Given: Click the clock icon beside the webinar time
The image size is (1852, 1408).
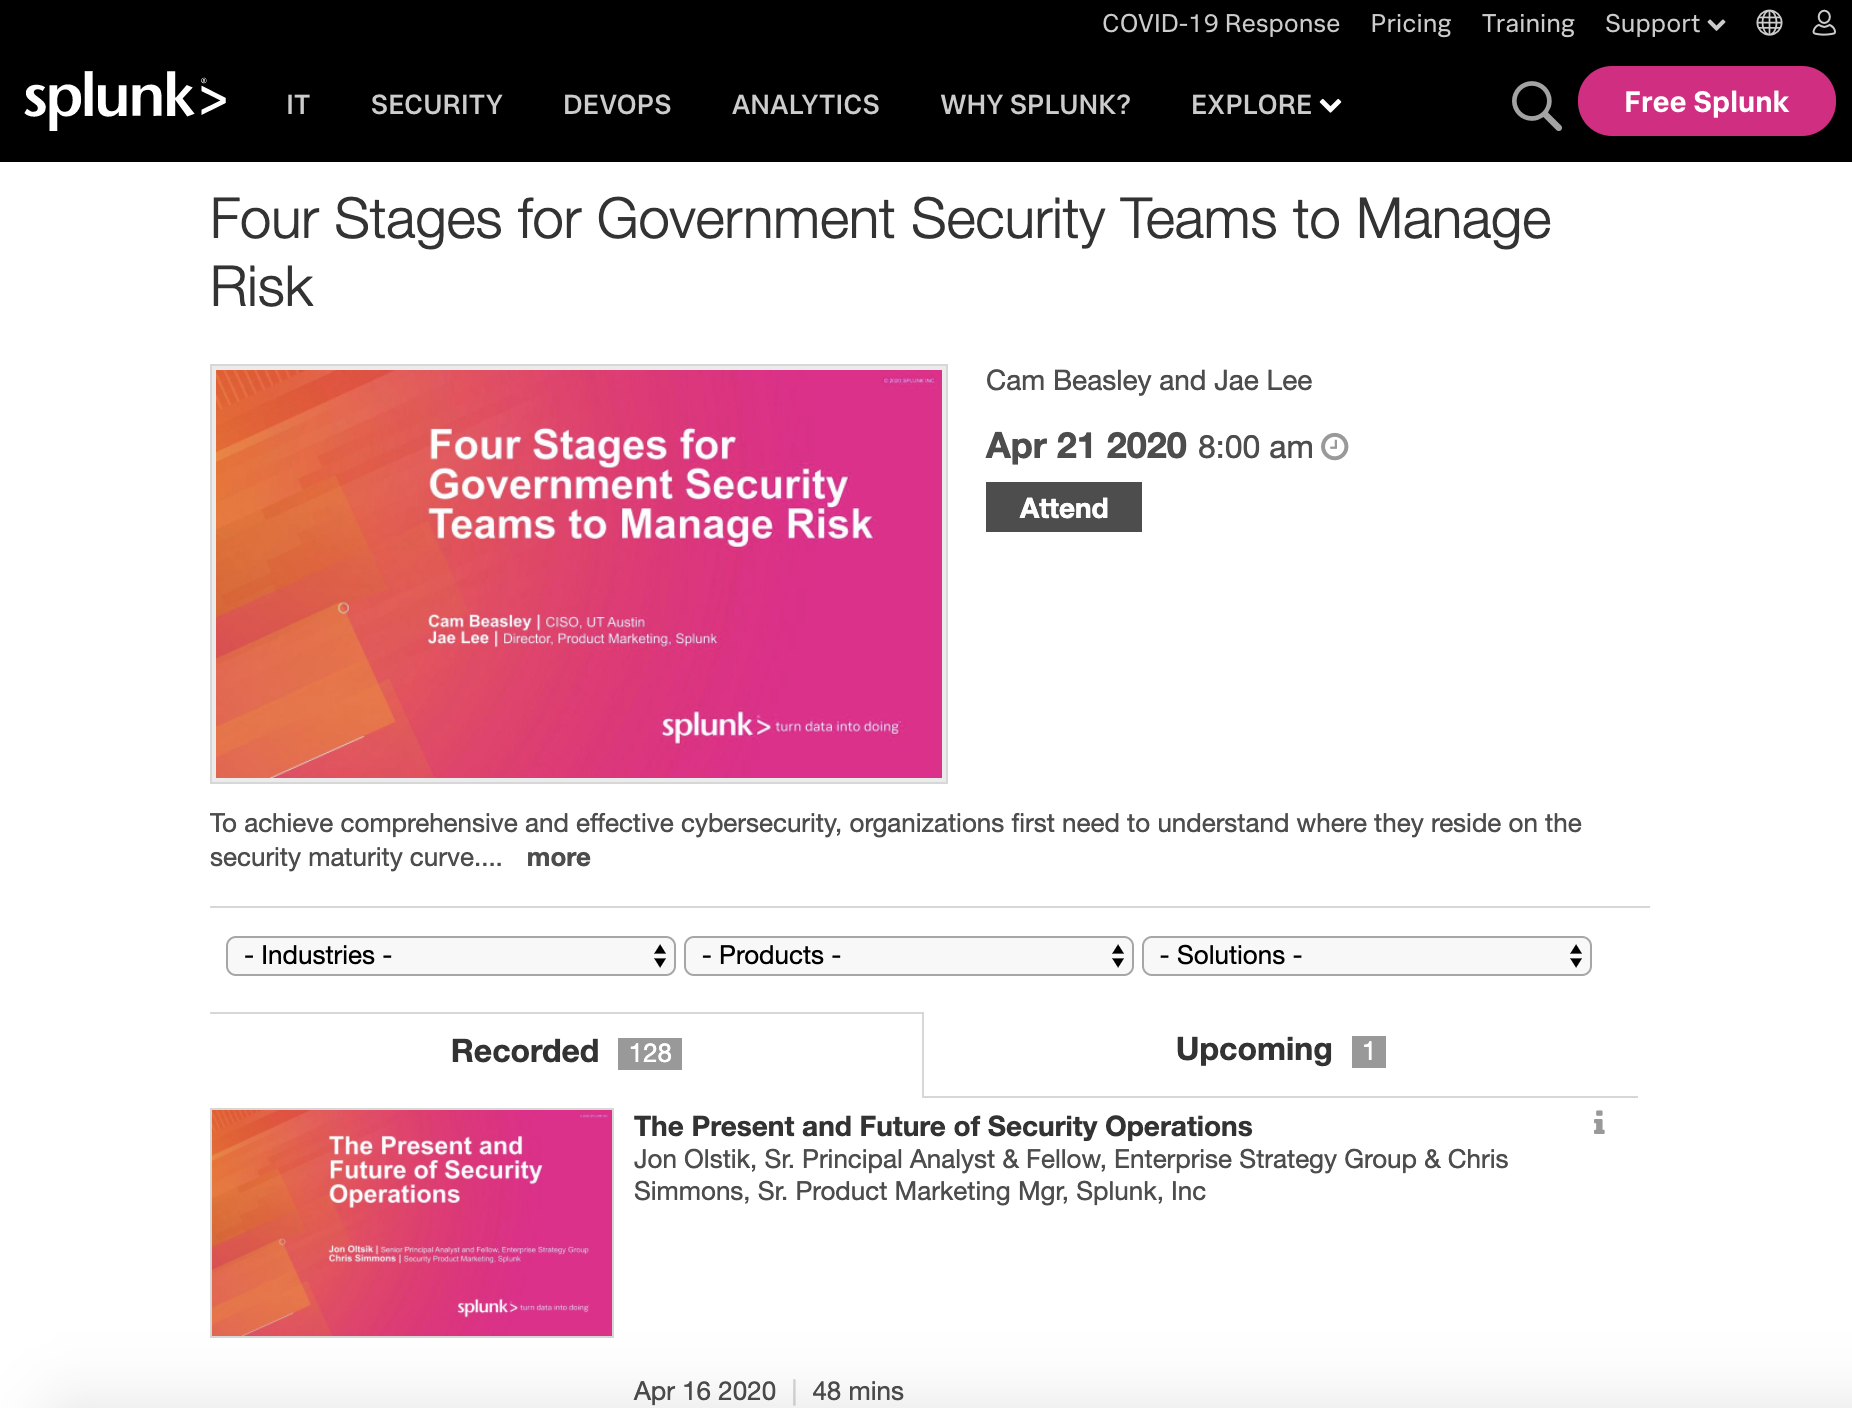Looking at the screenshot, I should [1334, 447].
